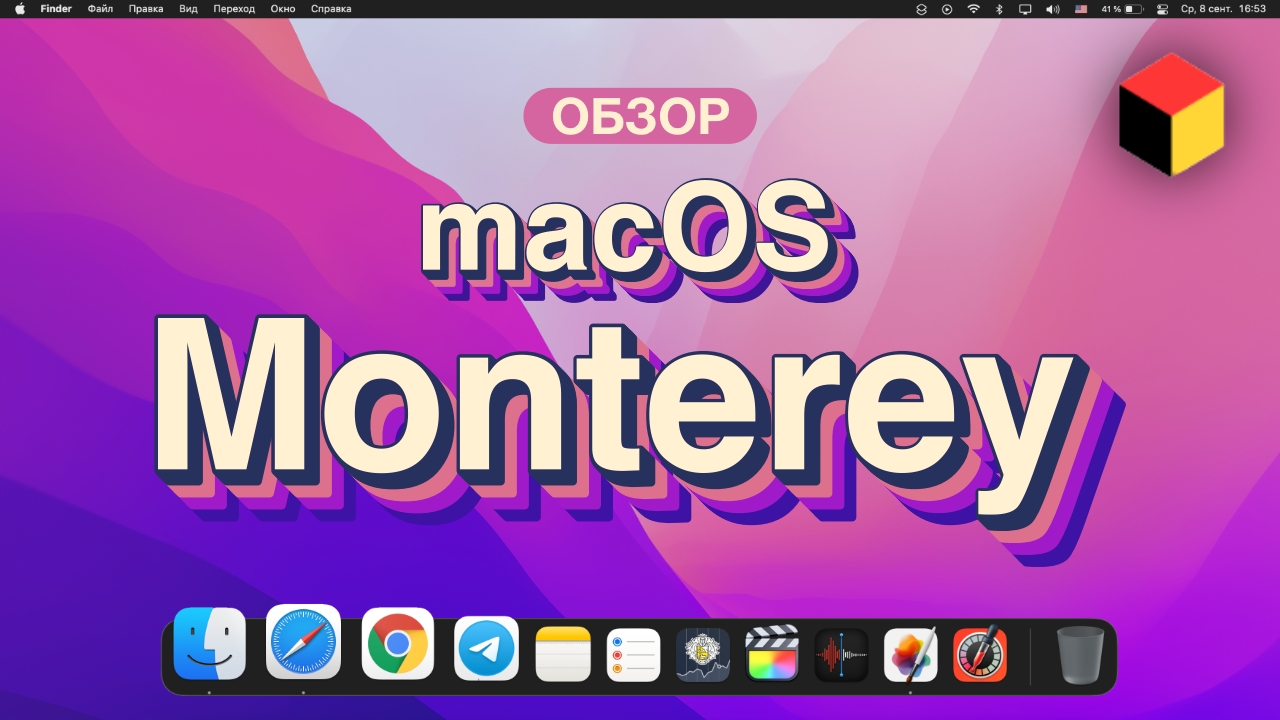Open the Справка menu
The width and height of the screenshot is (1280, 720).
331,9
